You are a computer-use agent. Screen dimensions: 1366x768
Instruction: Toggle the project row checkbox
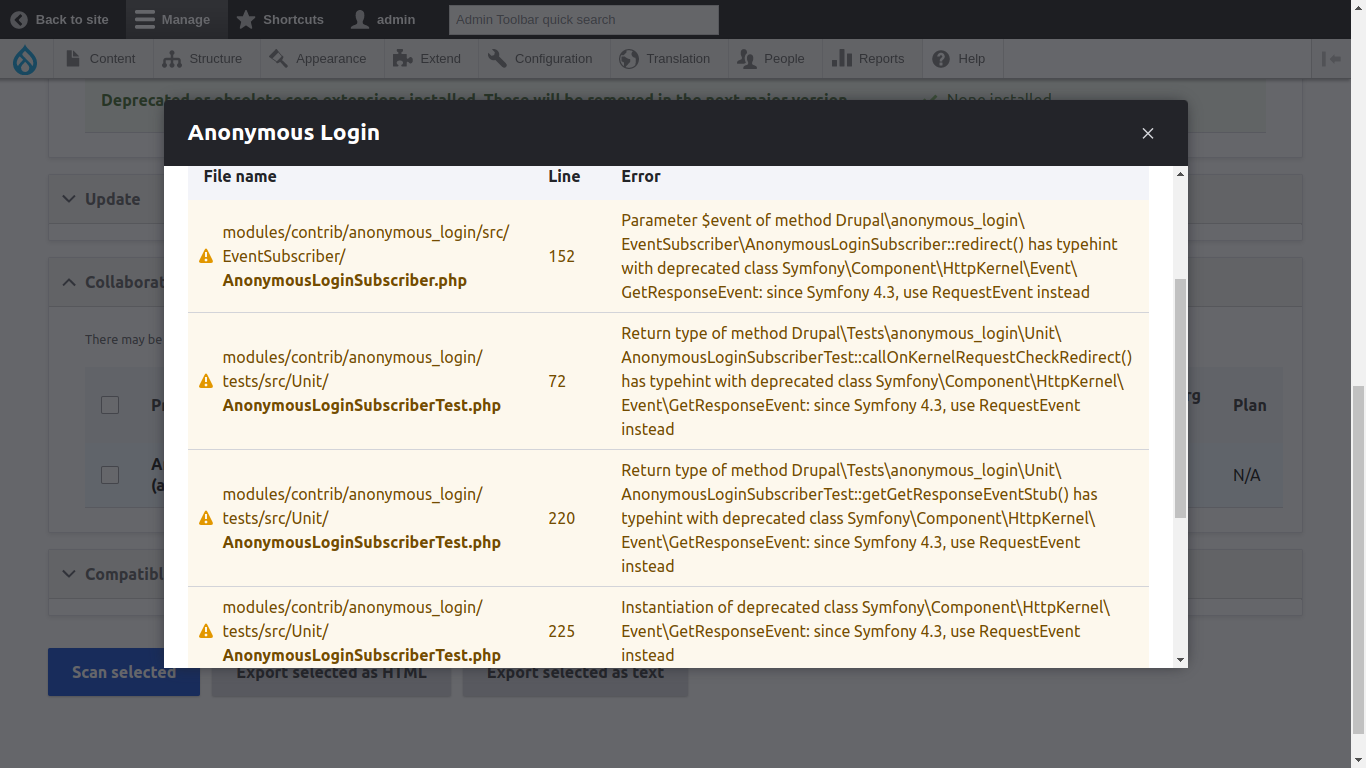click(110, 475)
